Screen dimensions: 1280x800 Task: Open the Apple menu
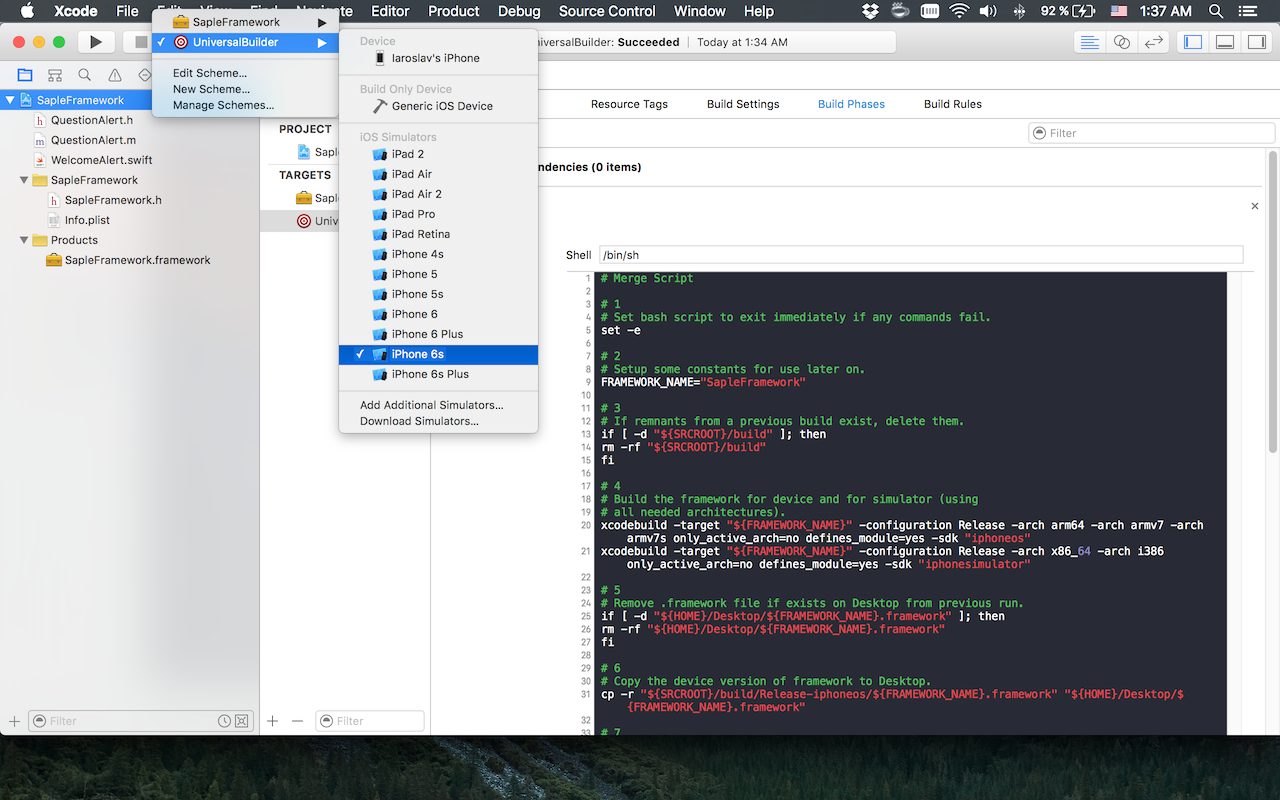(27, 11)
